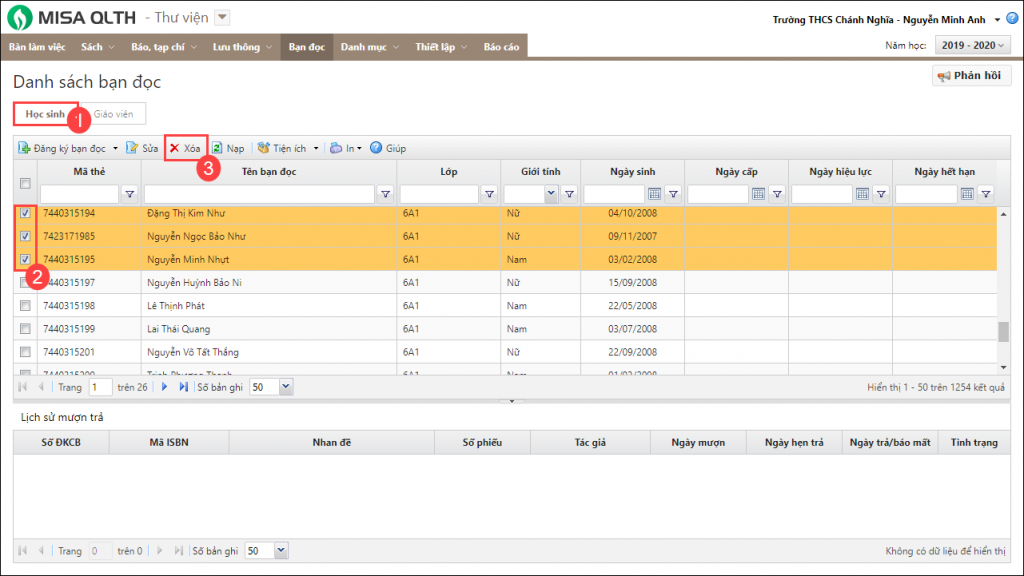Click the Phản hồi feedback button

[972, 76]
